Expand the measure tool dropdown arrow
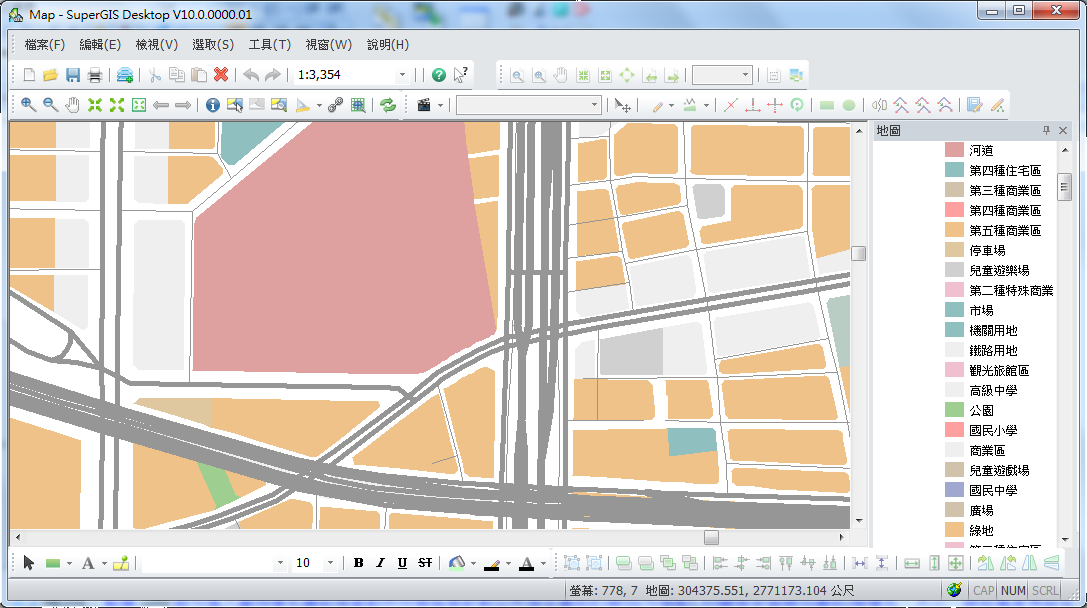This screenshot has height=608, width=1087. (x=320, y=105)
